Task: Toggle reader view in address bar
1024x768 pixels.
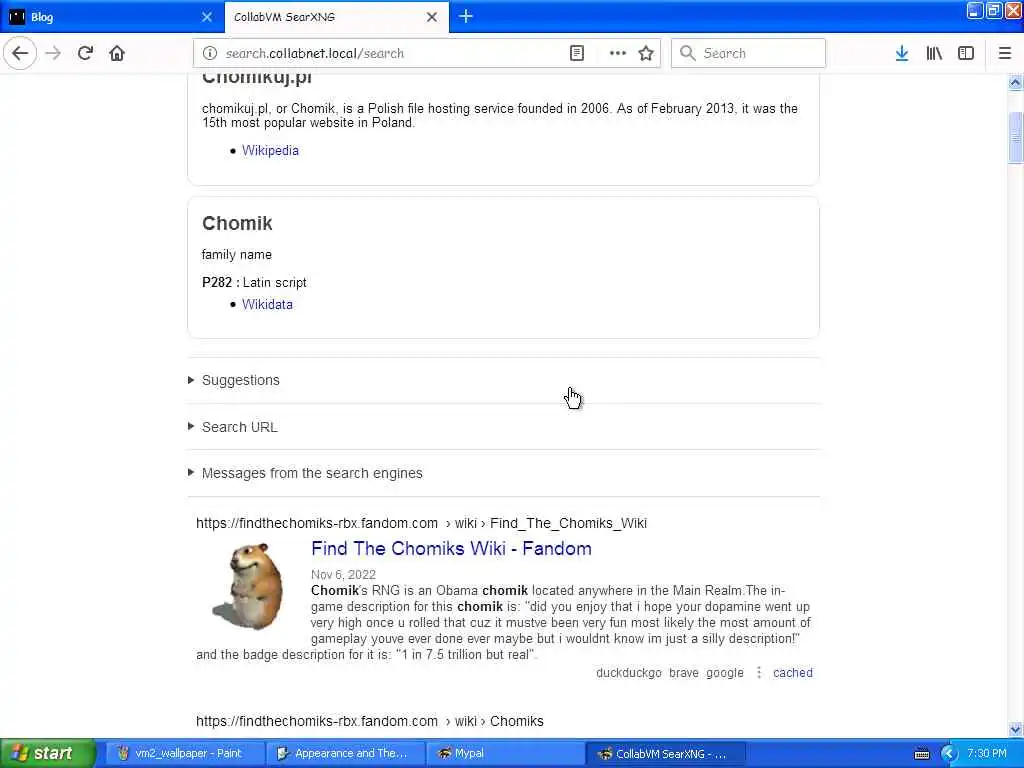Action: (x=577, y=53)
